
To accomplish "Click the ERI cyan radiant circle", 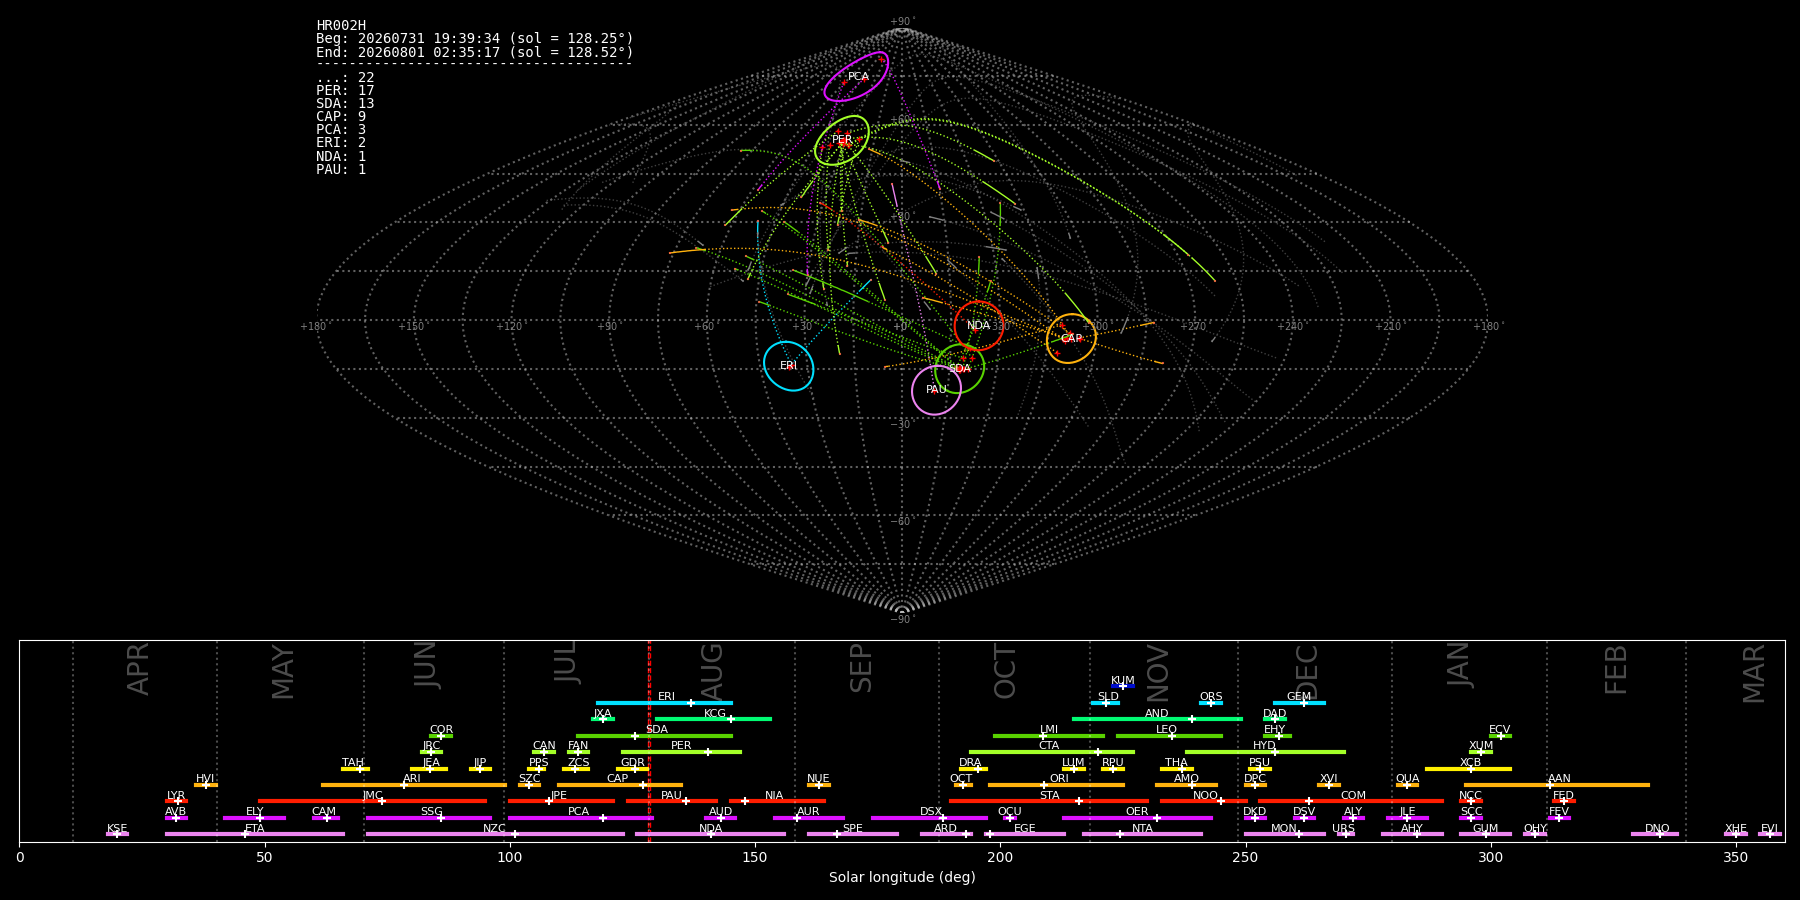I will coord(789,366).
